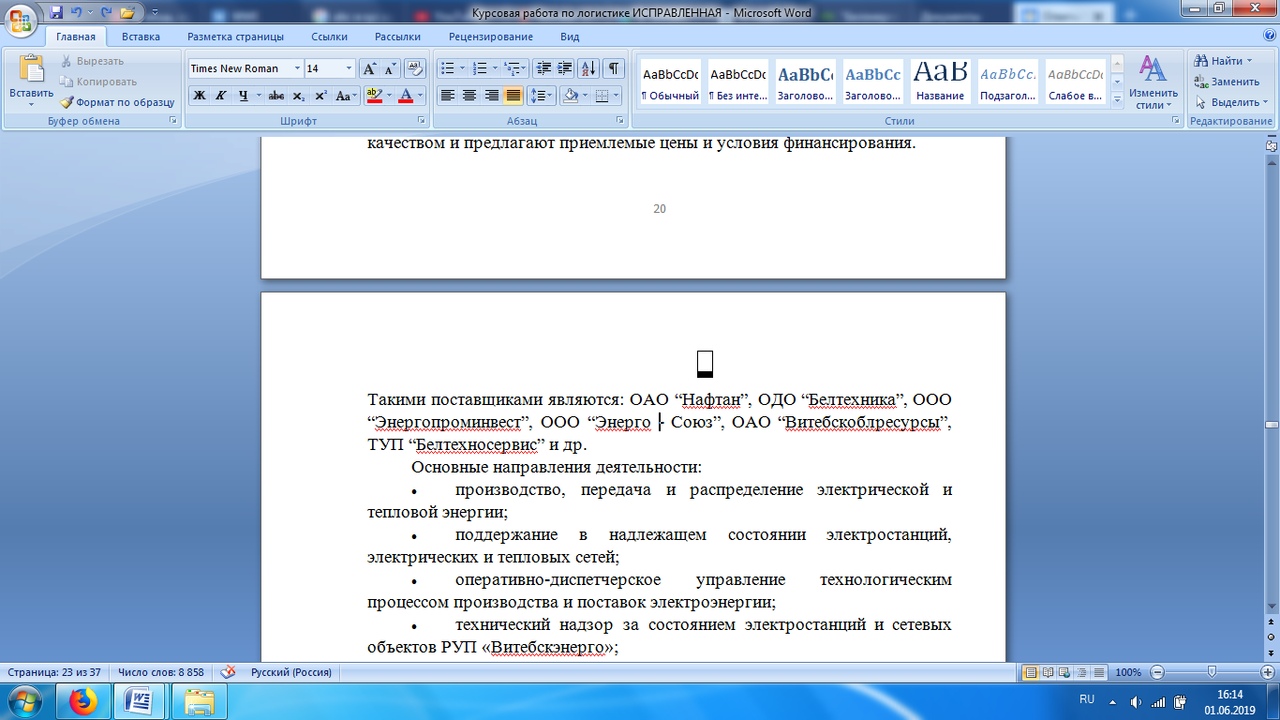Toggle bold (Ж)

click(x=199, y=96)
